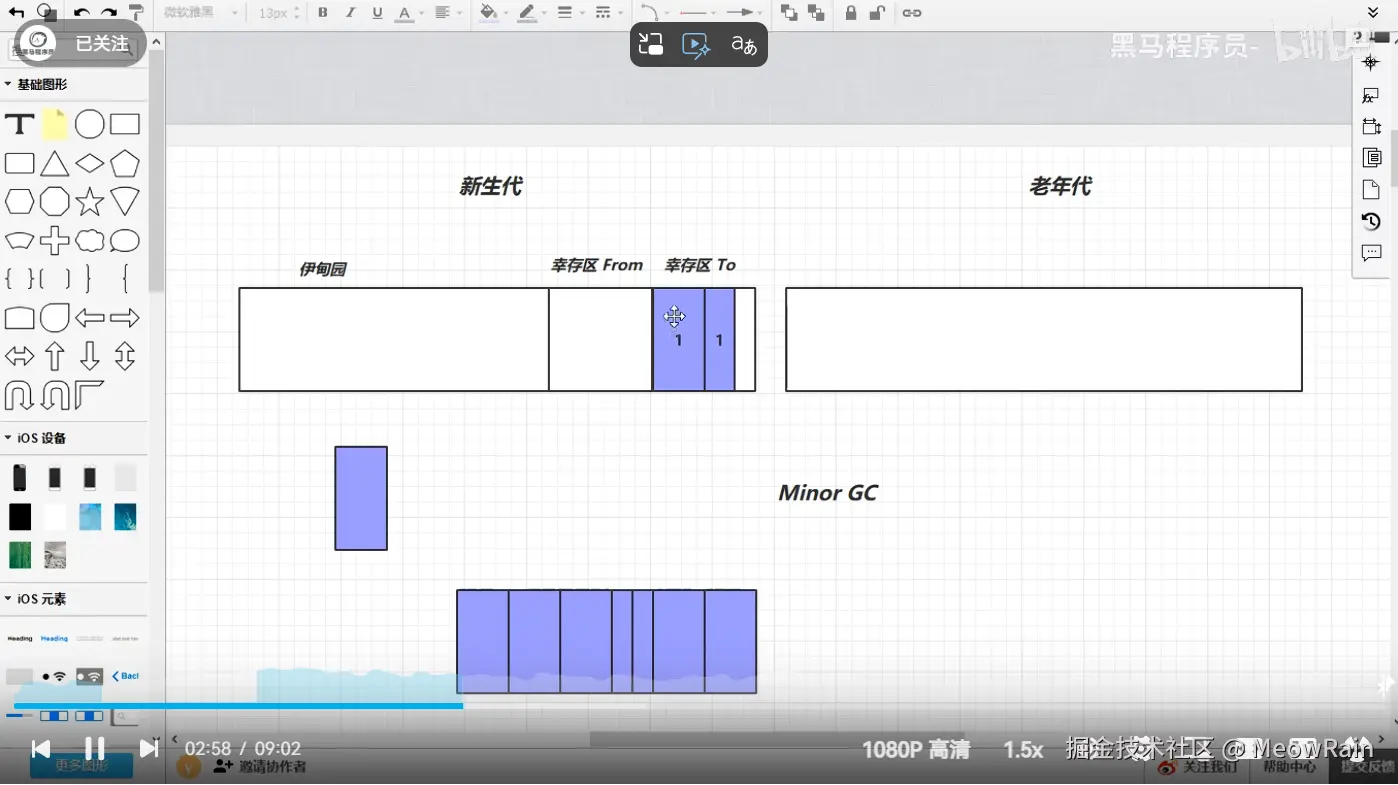Screen dimensions: 1398x785
Task: Pause the video playback
Action: 95,747
